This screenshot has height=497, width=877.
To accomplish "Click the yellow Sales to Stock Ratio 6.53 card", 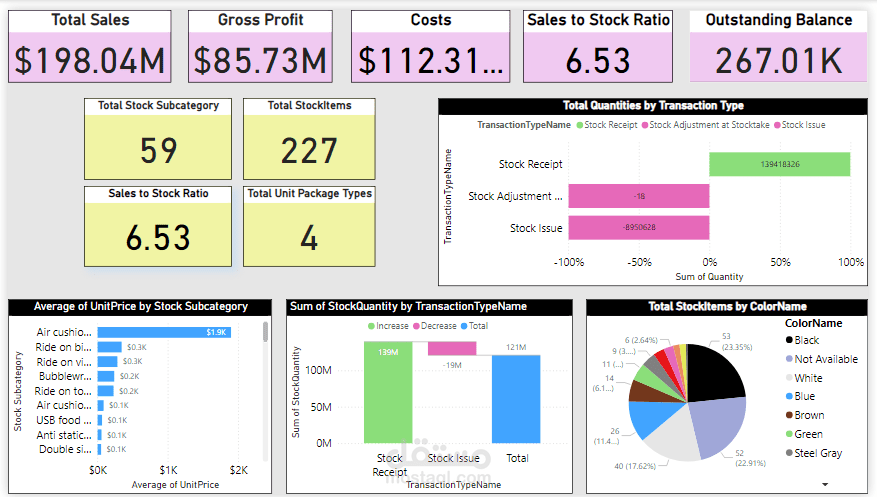I will pos(158,226).
